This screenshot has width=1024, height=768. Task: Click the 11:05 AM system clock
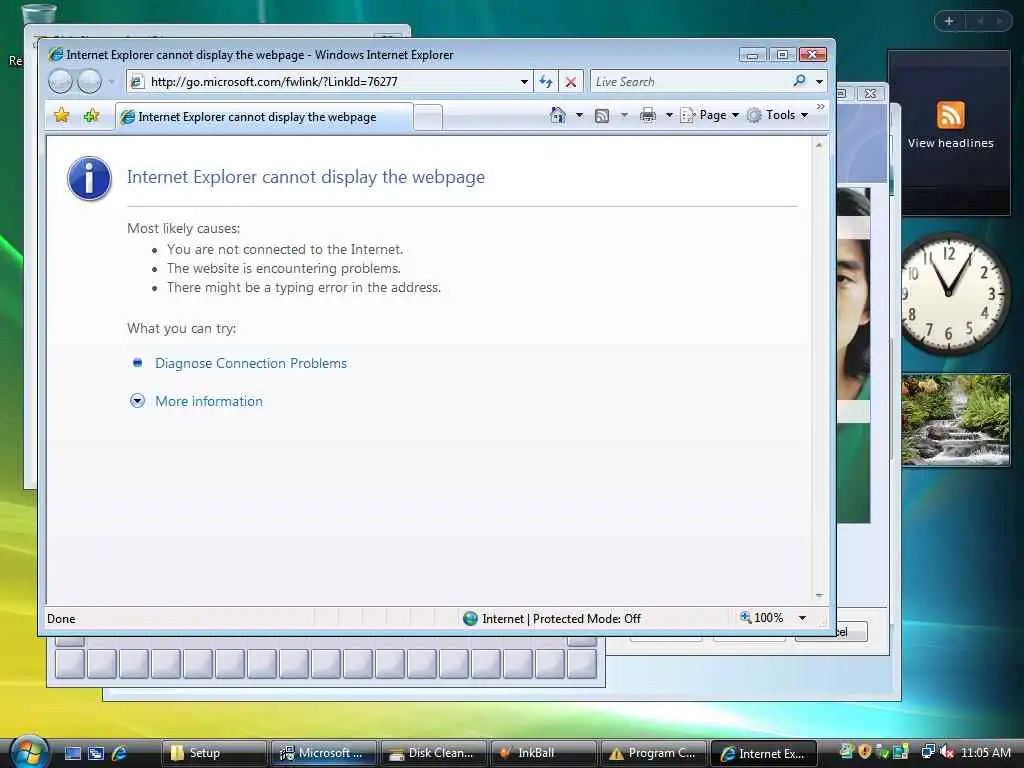(985, 752)
